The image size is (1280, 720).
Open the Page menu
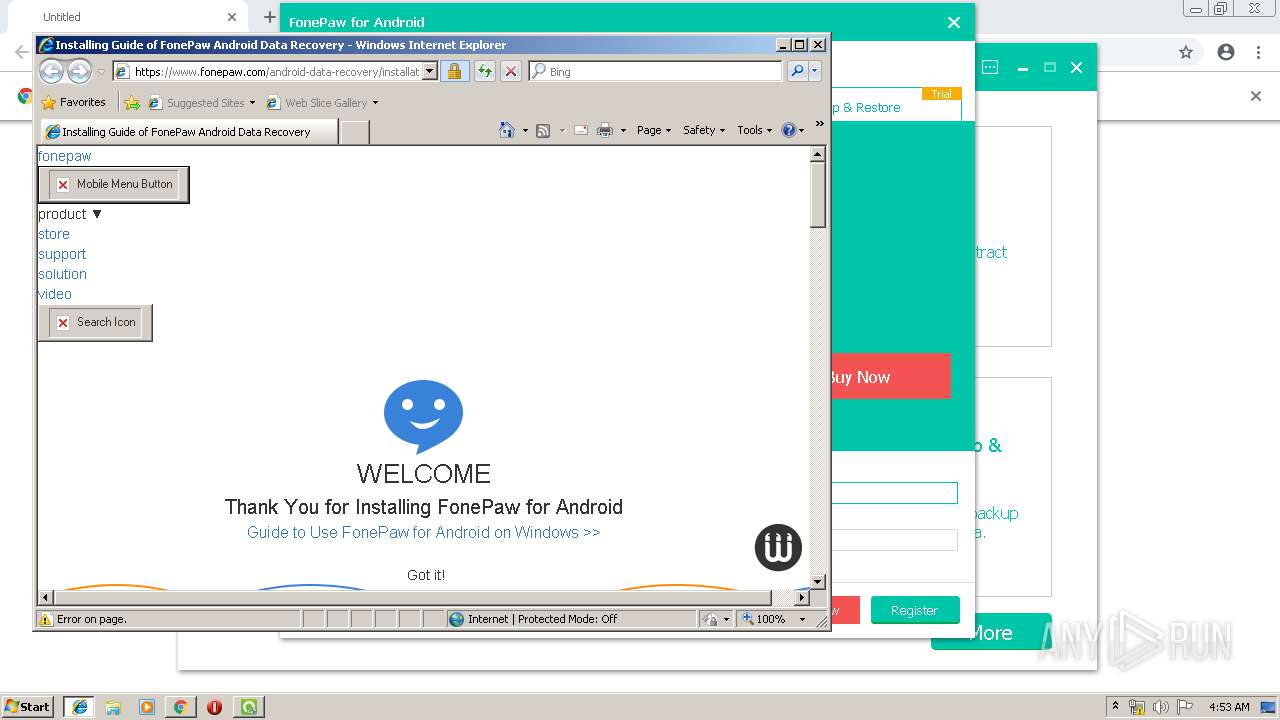tap(654, 130)
